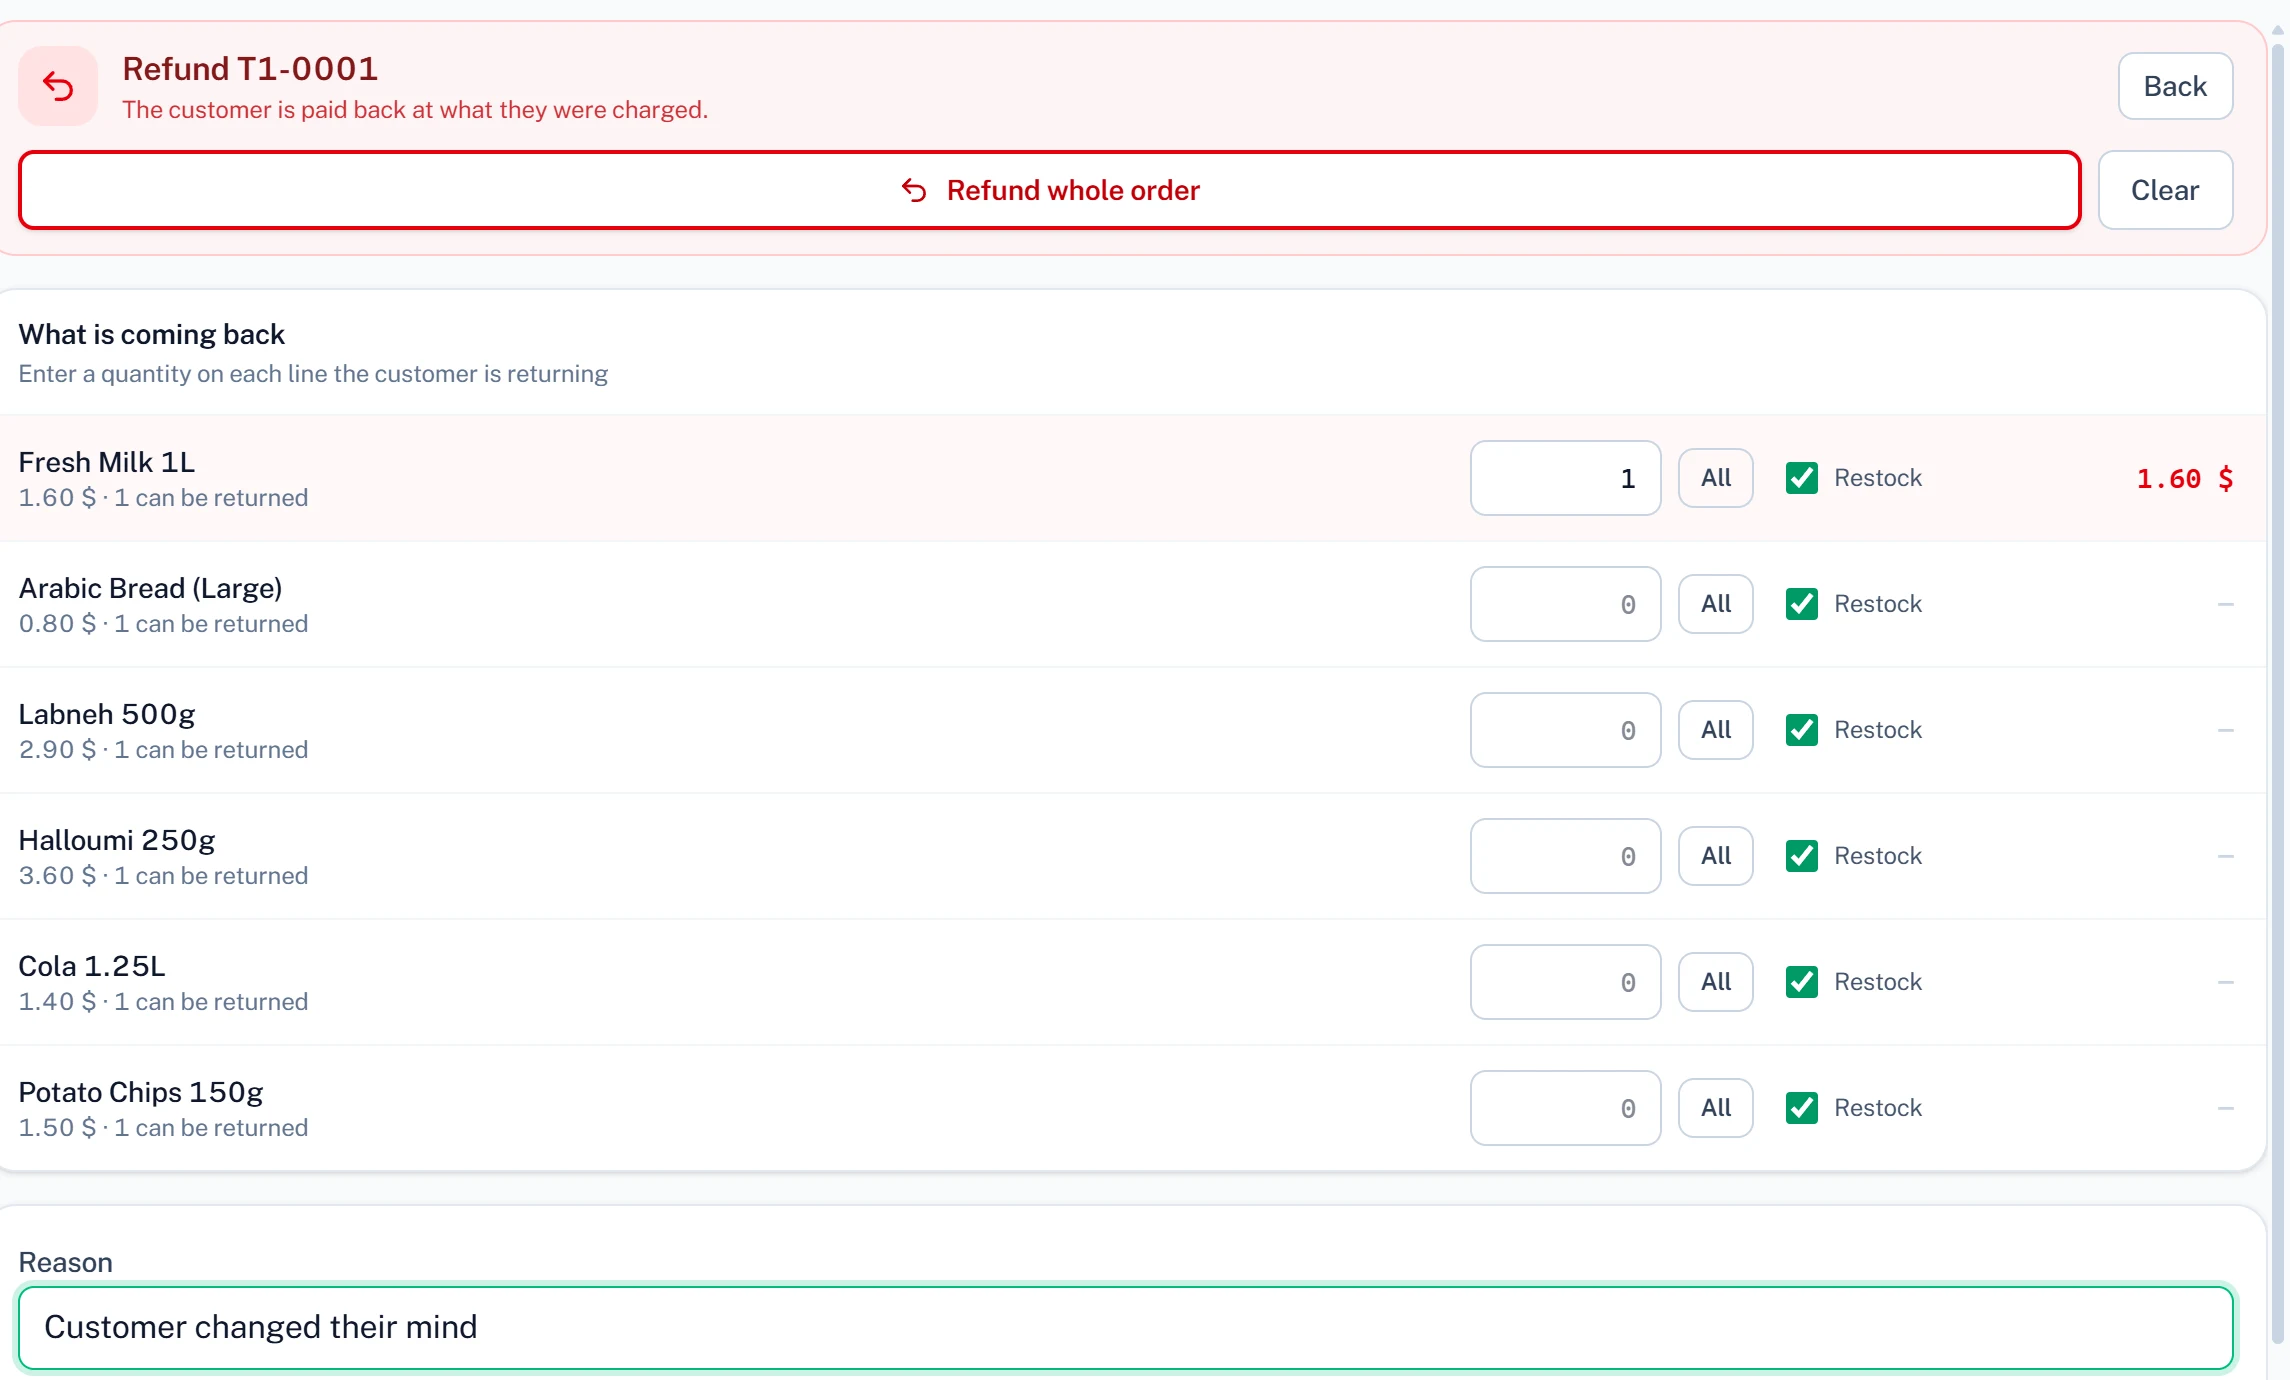Focus the Cola 1.25L quantity field
This screenshot has height=1380, width=2290.
click(1566, 982)
